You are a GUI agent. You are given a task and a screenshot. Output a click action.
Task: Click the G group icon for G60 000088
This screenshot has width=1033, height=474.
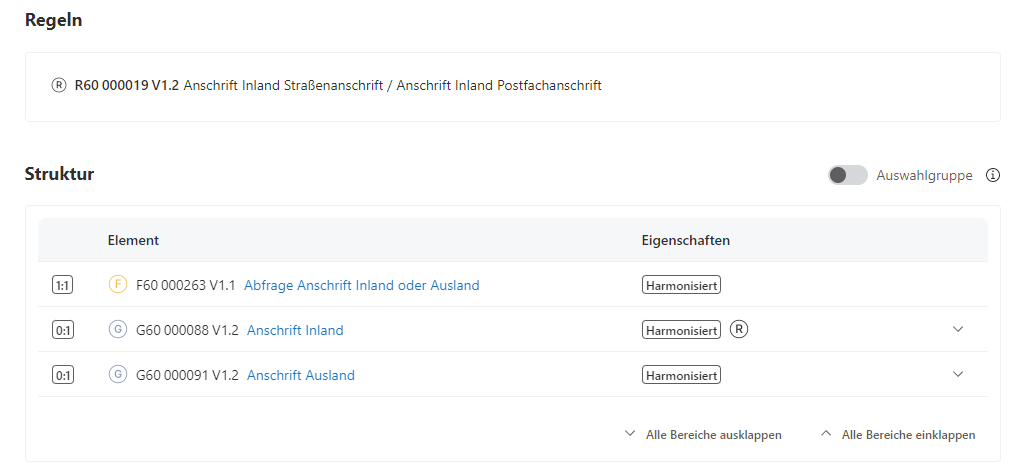point(117,330)
